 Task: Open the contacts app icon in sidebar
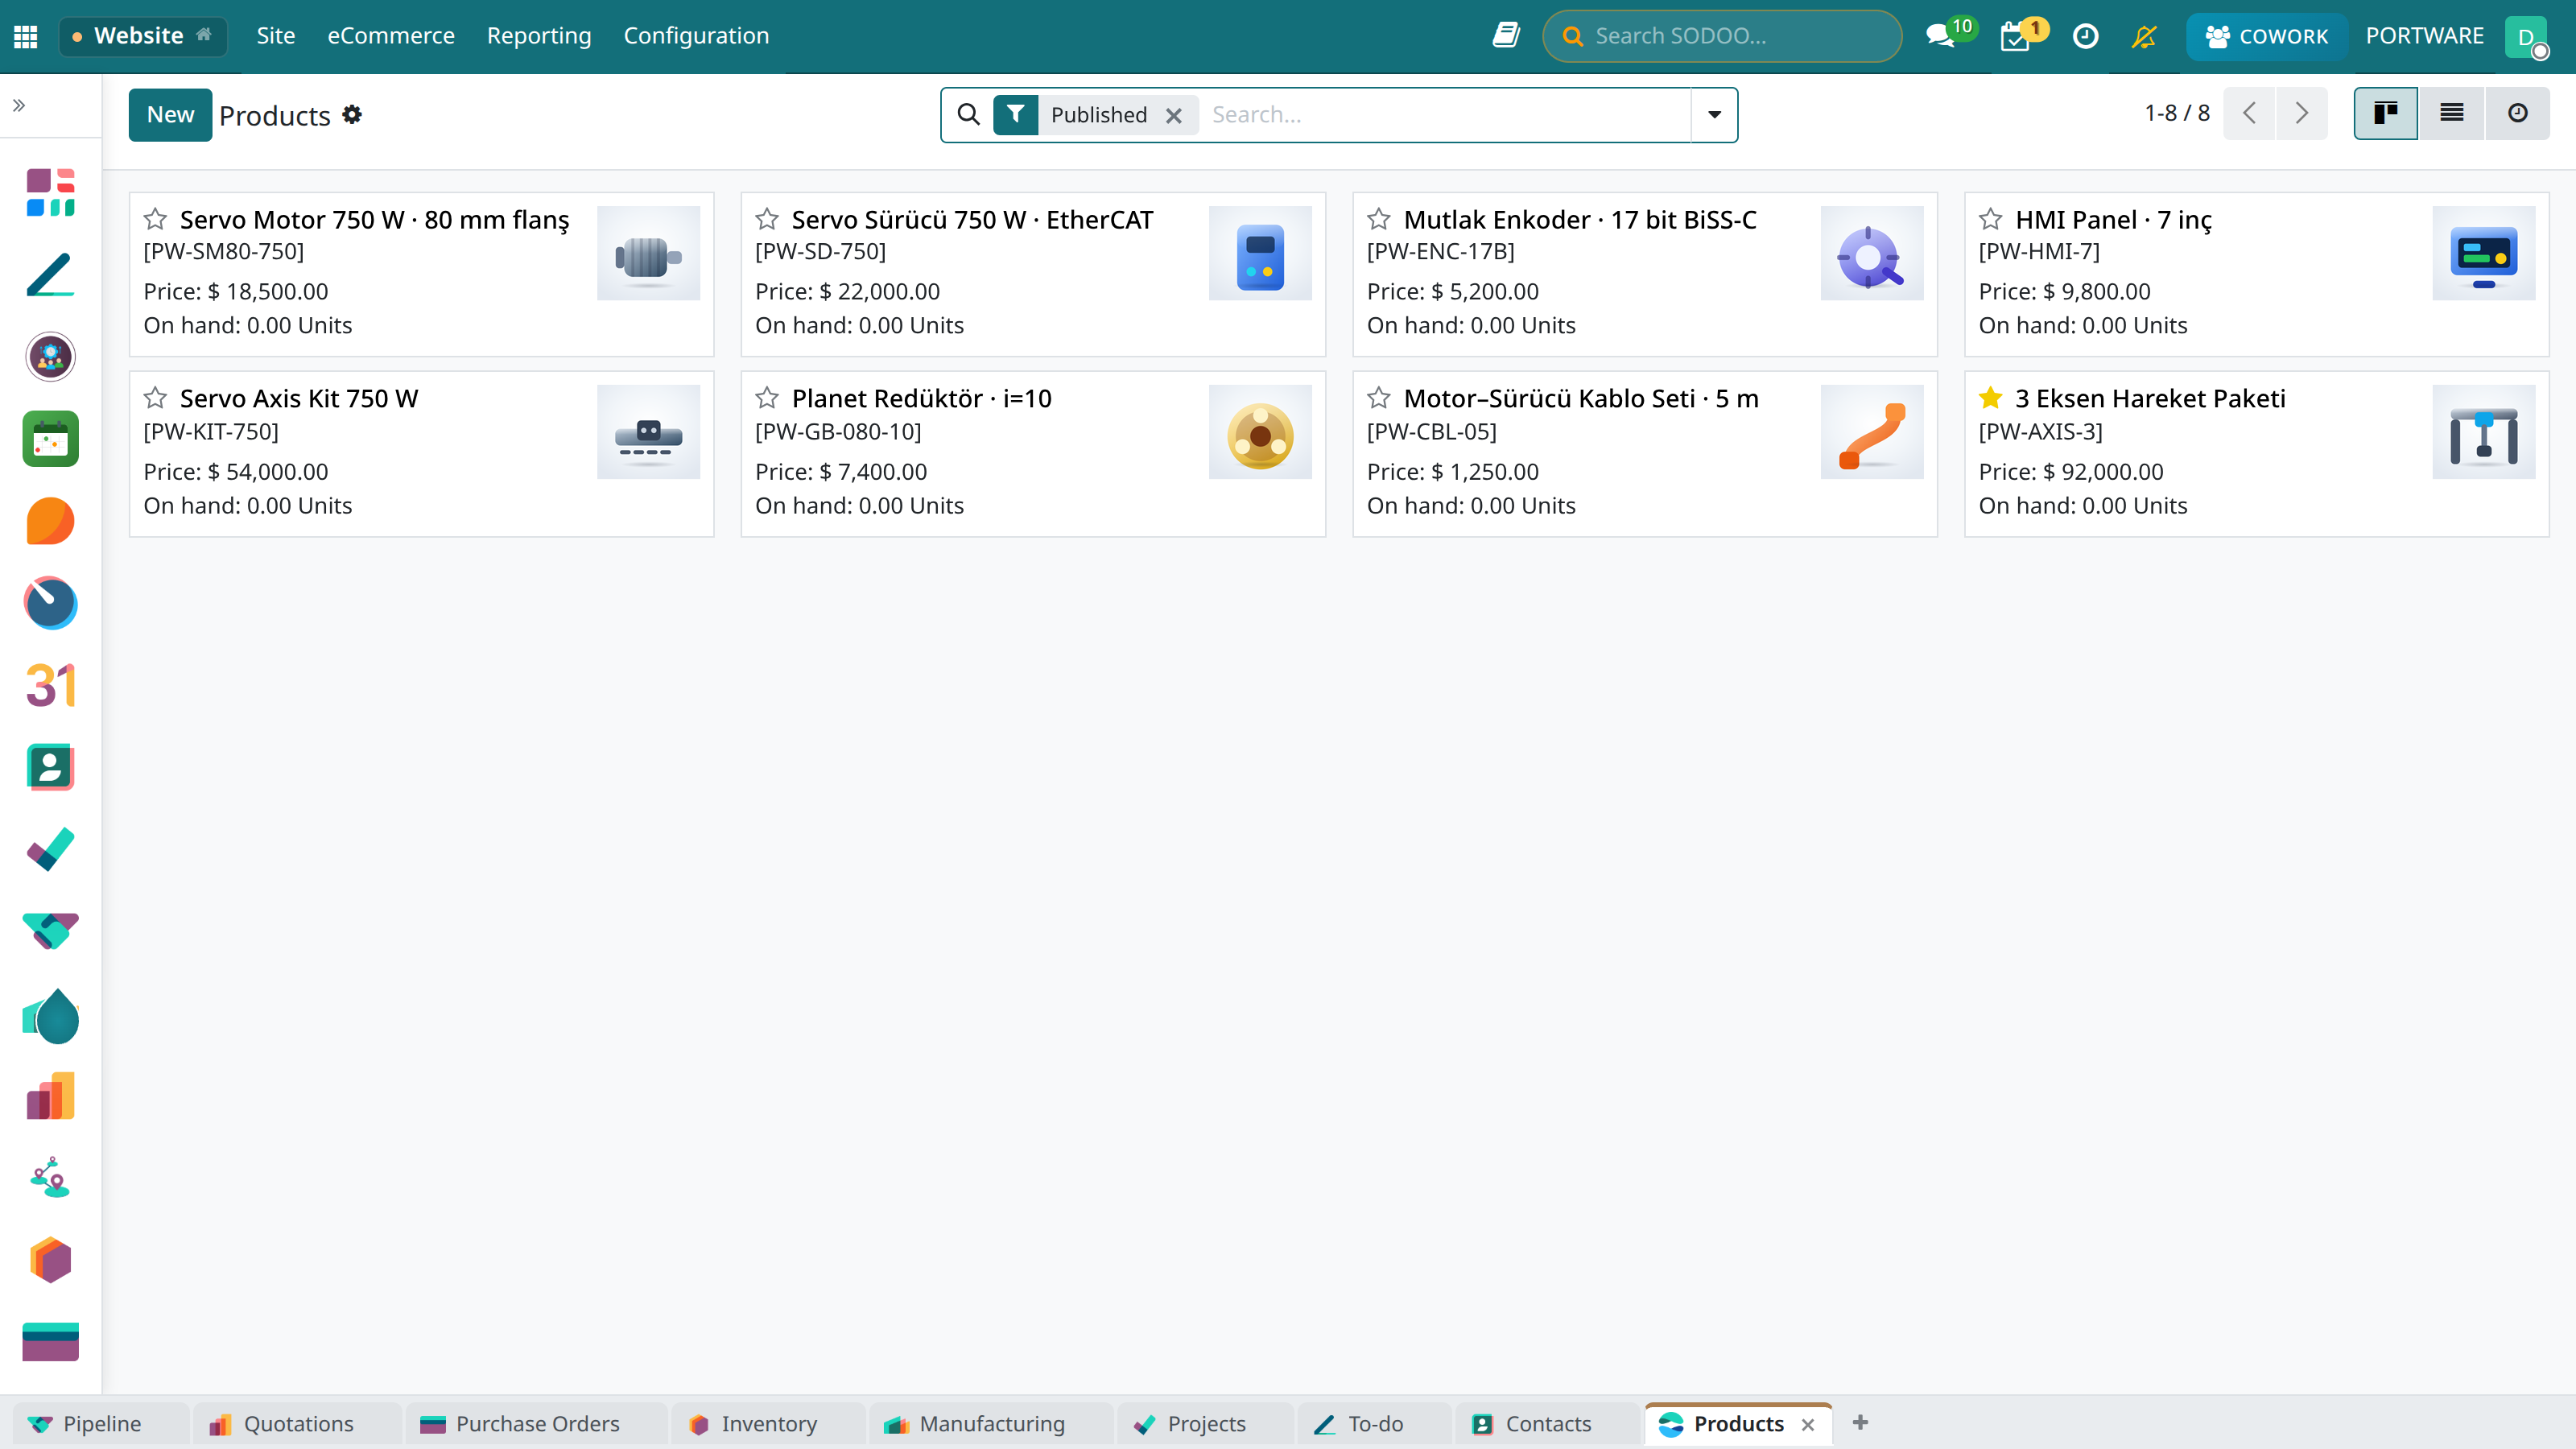[50, 768]
